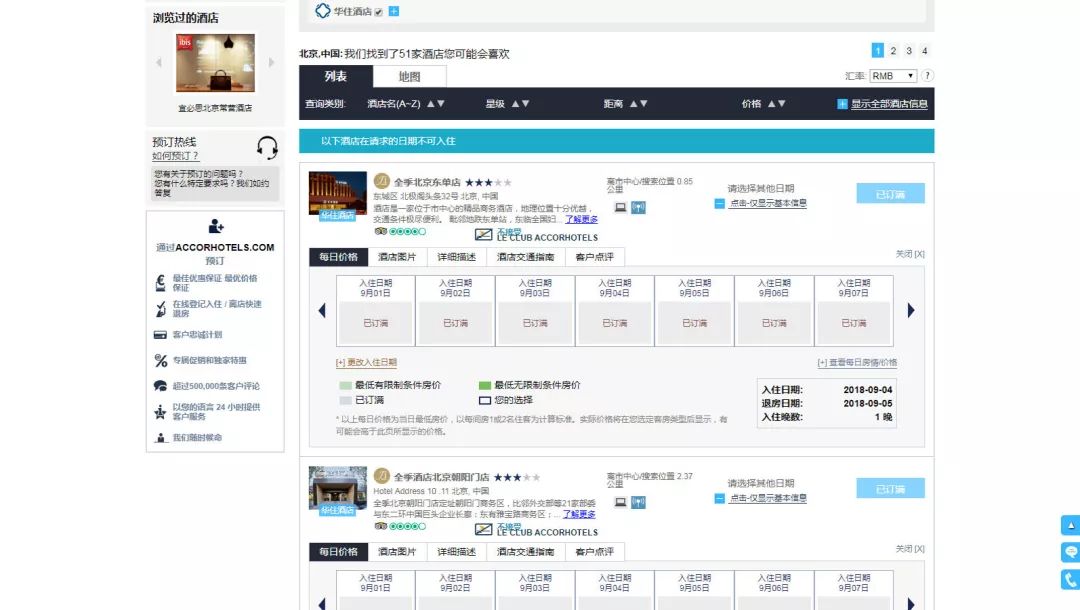This screenshot has height=610, width=1080.
Task: Go to results page 3
Action: click(x=909, y=51)
